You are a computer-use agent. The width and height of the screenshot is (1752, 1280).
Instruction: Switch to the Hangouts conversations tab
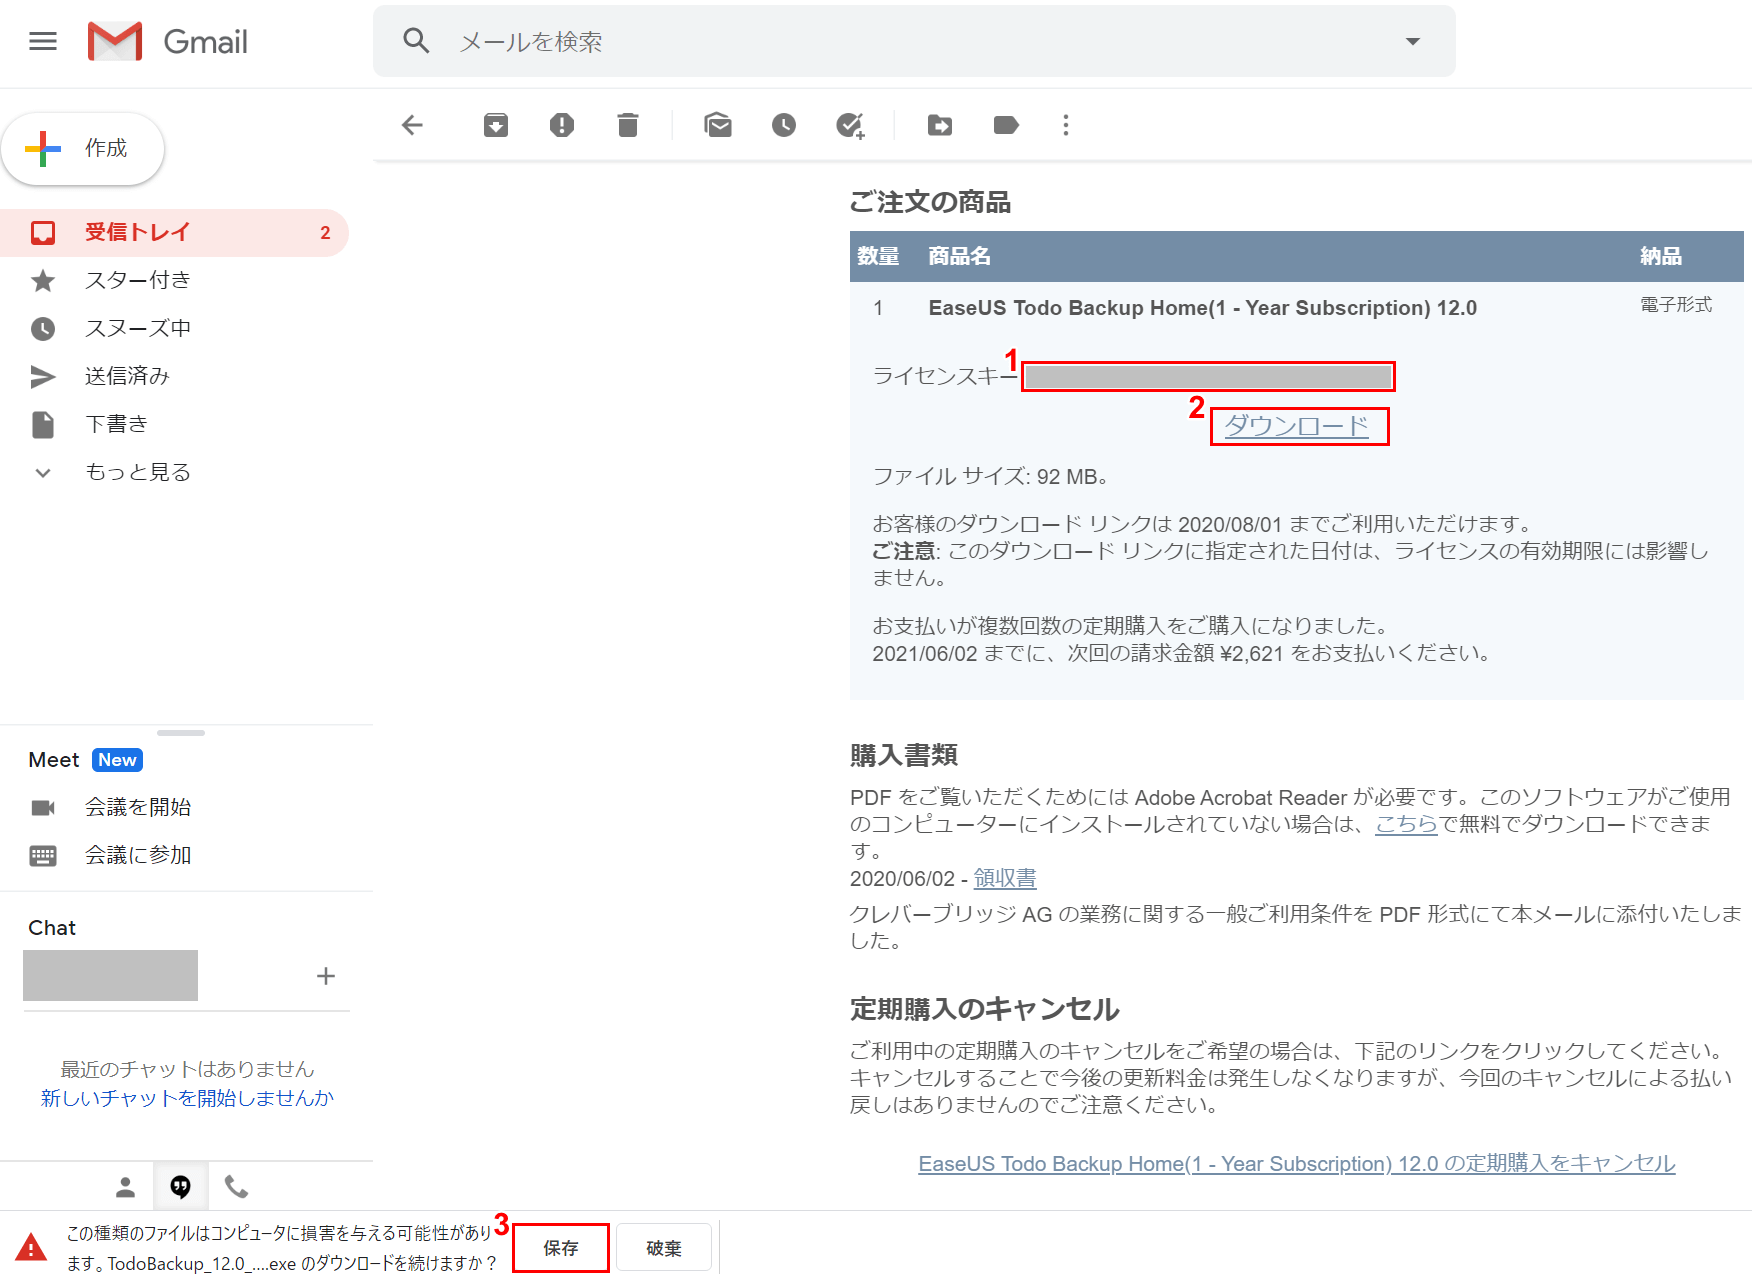tap(181, 1187)
